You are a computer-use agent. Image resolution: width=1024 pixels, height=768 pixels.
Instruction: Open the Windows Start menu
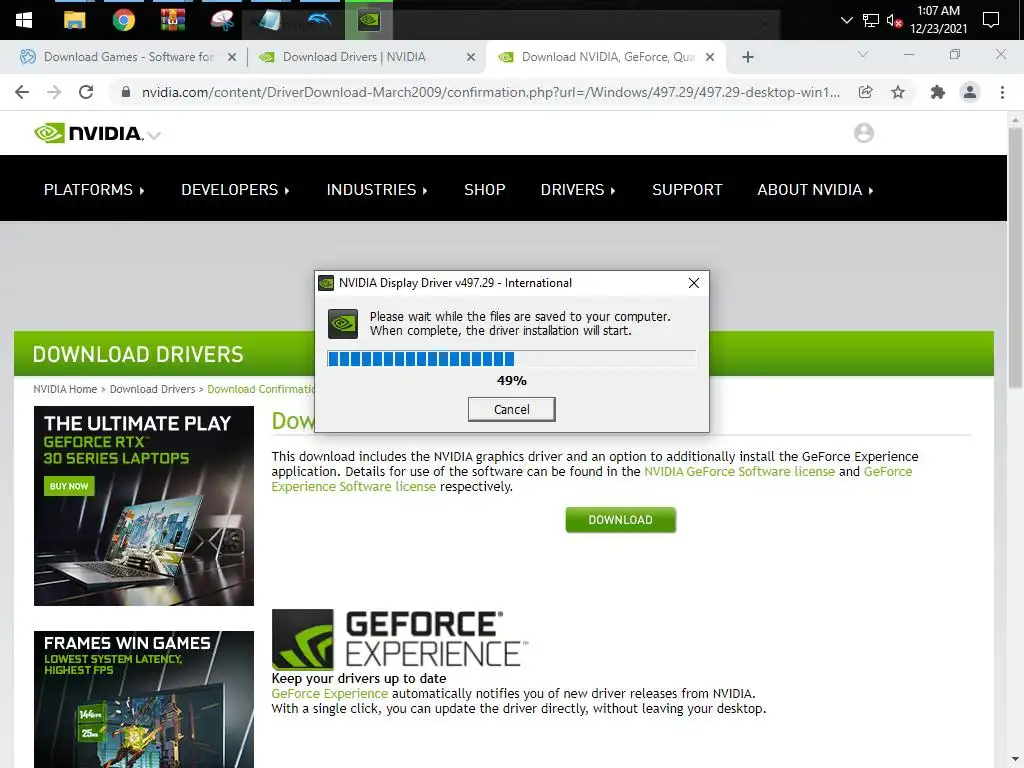coord(24,20)
